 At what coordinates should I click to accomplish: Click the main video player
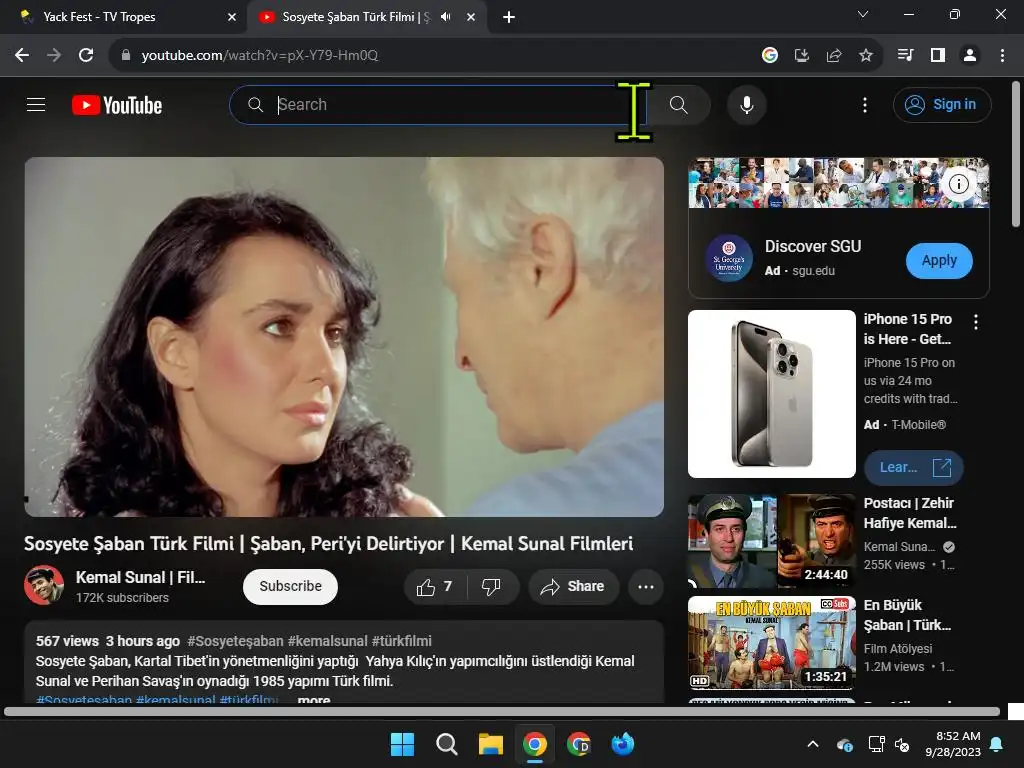(x=344, y=337)
